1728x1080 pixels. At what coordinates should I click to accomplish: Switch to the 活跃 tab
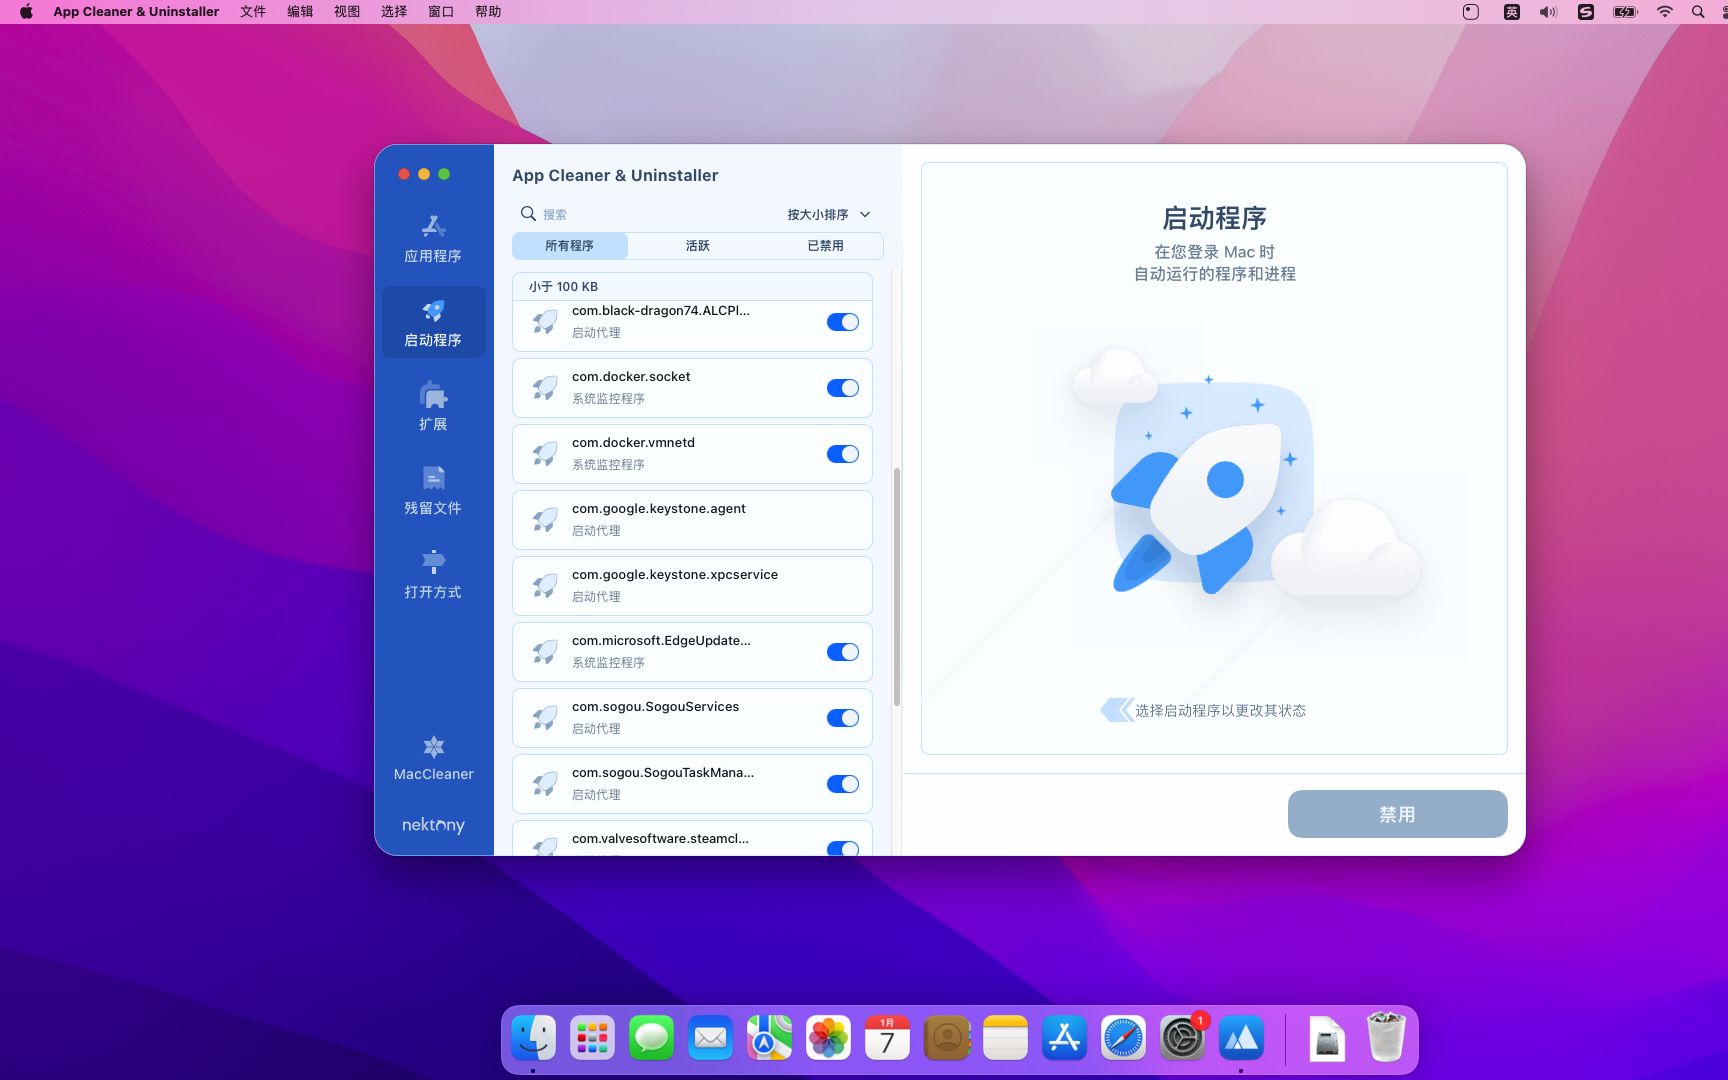(697, 245)
